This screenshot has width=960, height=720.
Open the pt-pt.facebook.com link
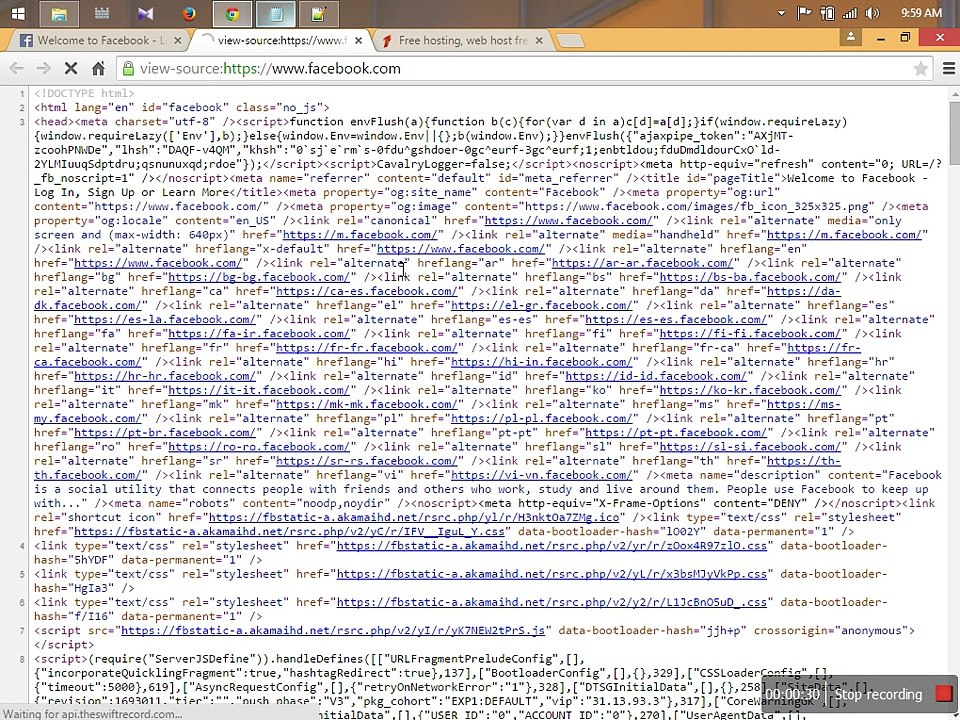(x=676, y=432)
